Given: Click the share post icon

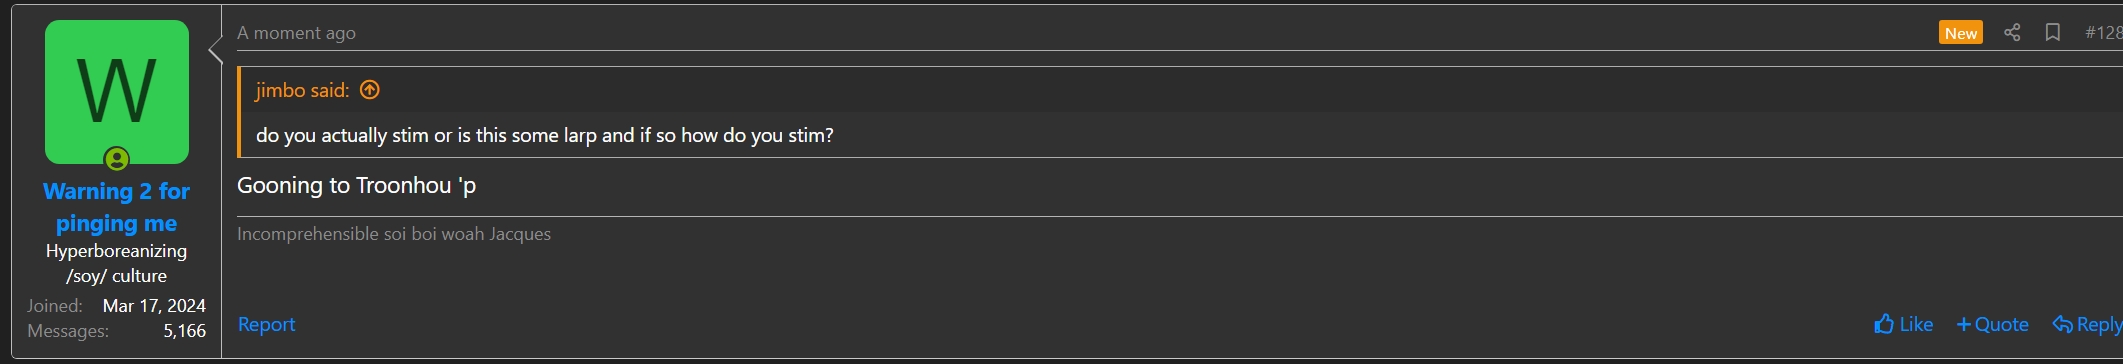Looking at the screenshot, I should (2012, 33).
